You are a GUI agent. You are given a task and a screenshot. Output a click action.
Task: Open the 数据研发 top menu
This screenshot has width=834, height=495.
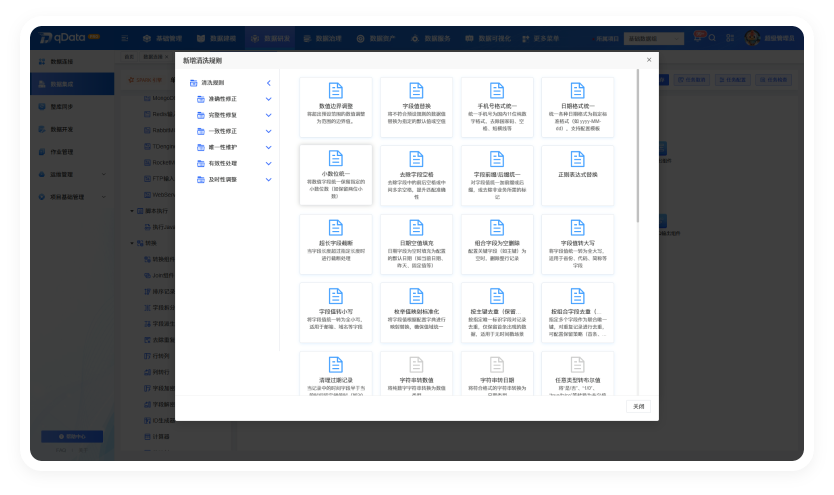point(271,38)
